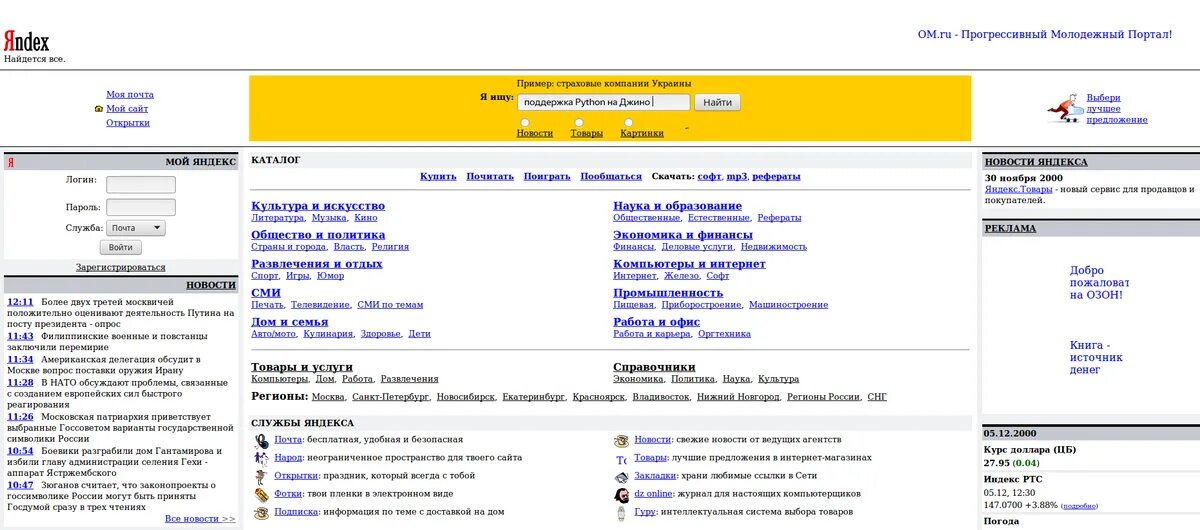Open the Культура и искусство category
Viewport: 1200px width, 530px height.
tap(318, 206)
